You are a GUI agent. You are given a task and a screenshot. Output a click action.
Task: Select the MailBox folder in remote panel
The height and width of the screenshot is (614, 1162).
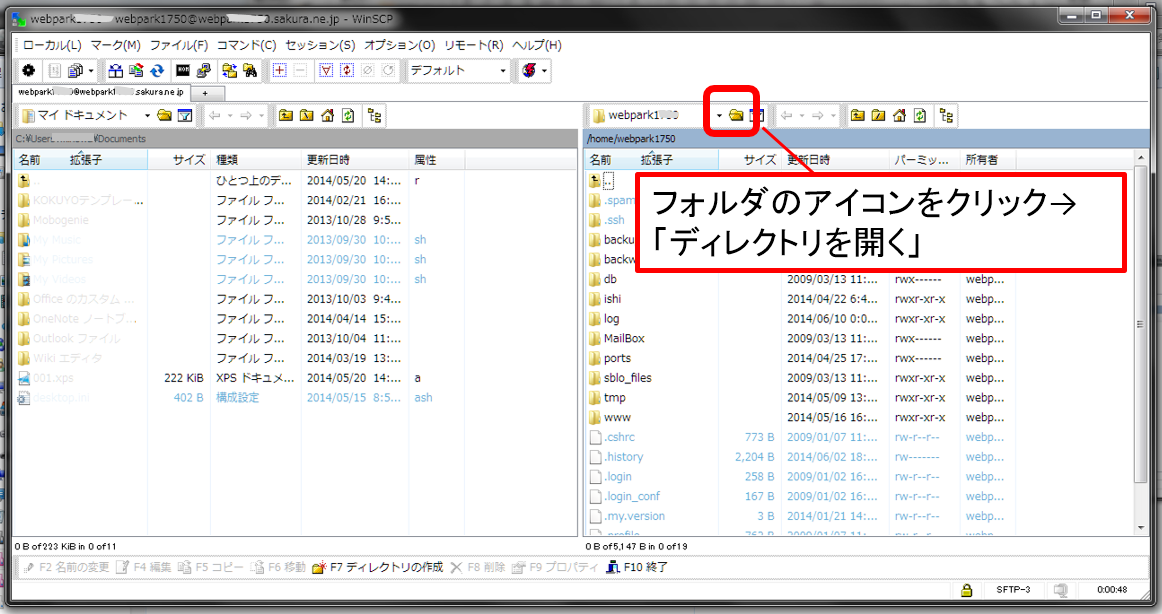[624, 338]
